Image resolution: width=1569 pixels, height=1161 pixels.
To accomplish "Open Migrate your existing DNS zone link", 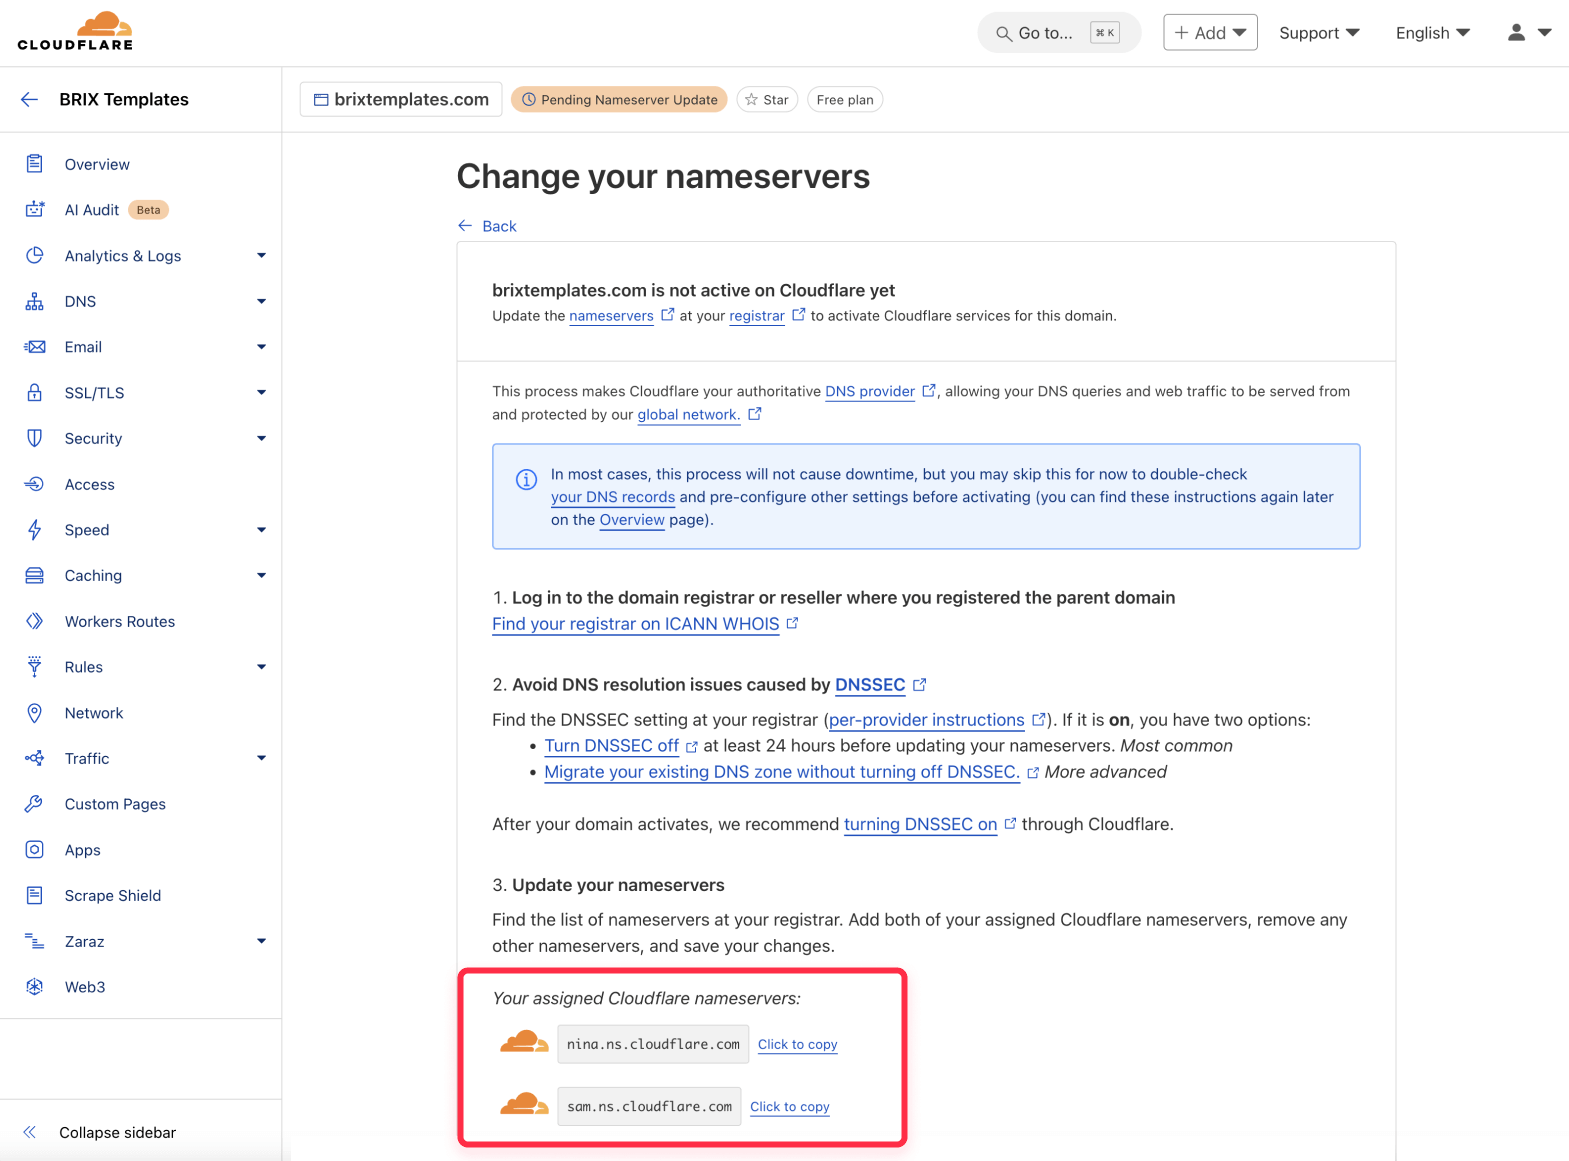I will click(x=782, y=772).
